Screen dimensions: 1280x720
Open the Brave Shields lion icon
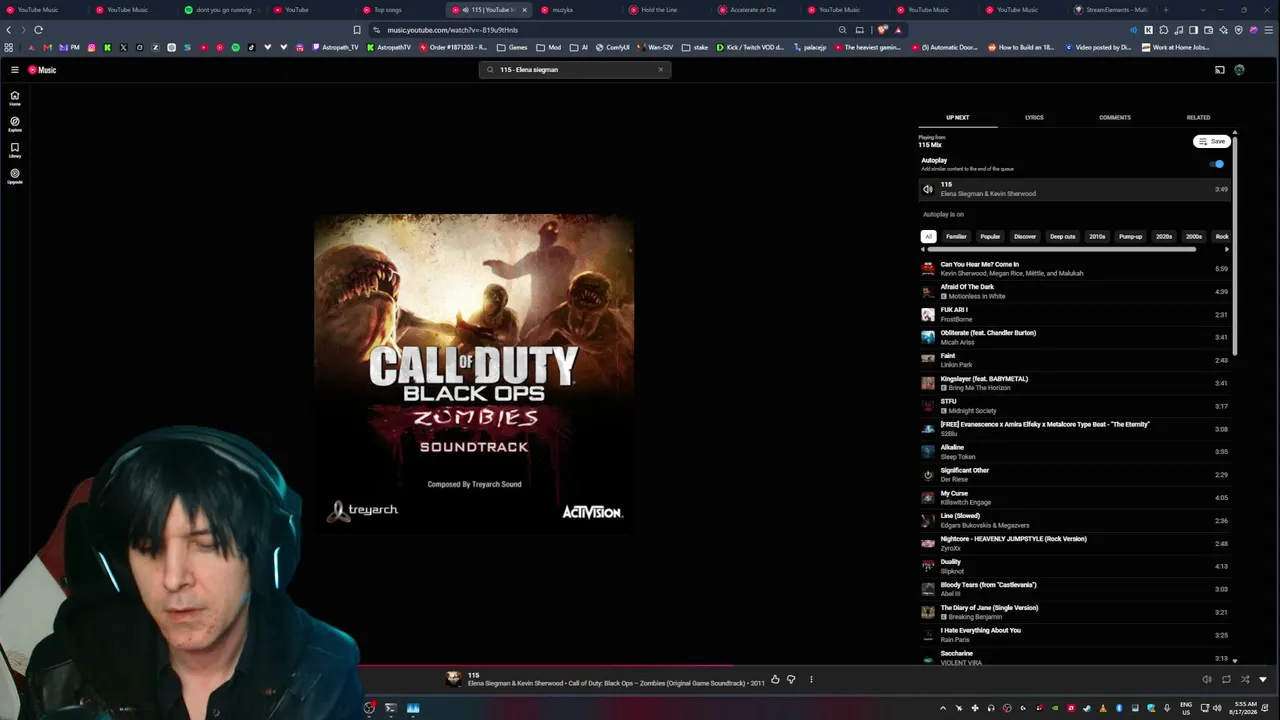pyautogui.click(x=882, y=30)
